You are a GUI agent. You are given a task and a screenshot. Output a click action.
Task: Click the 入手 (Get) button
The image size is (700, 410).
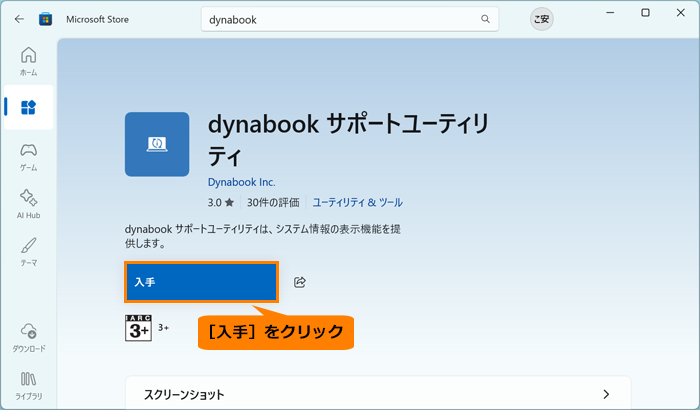(x=200, y=283)
